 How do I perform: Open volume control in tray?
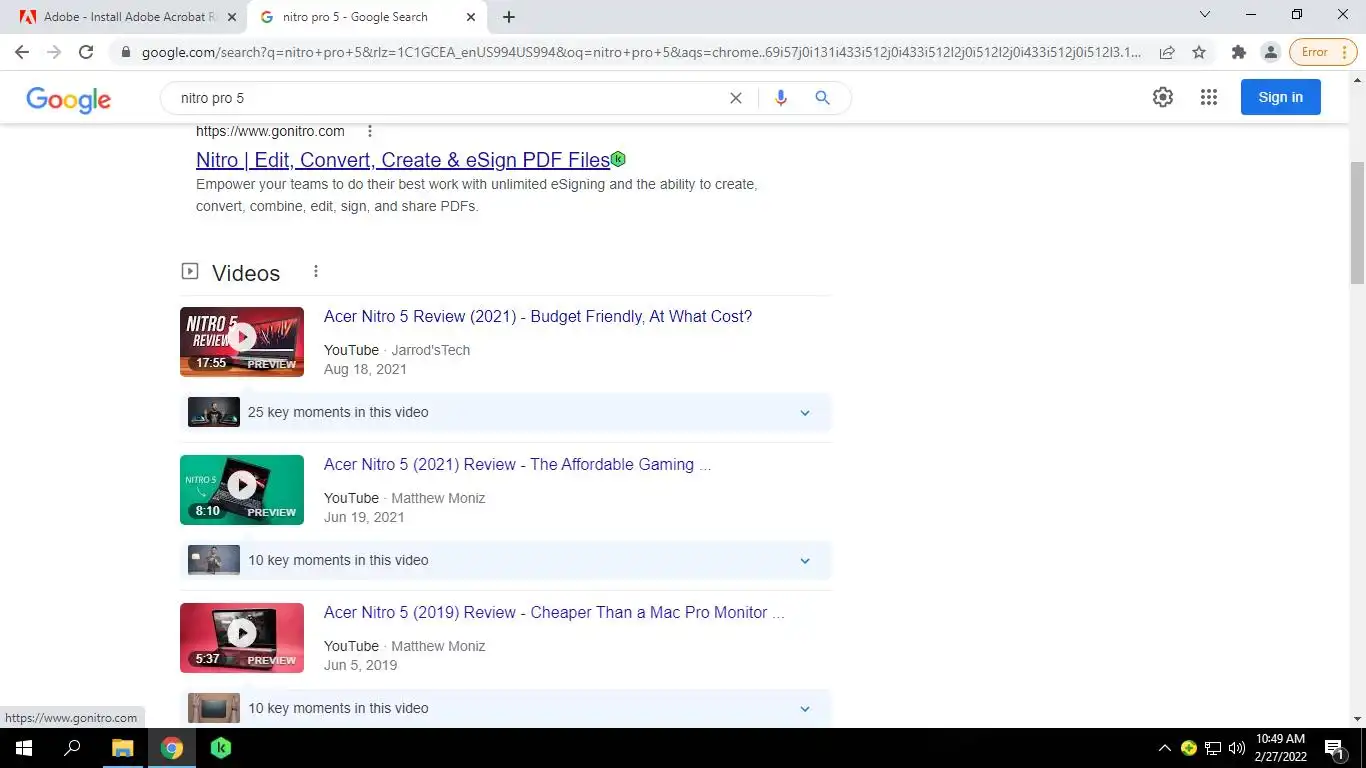coord(1237,748)
